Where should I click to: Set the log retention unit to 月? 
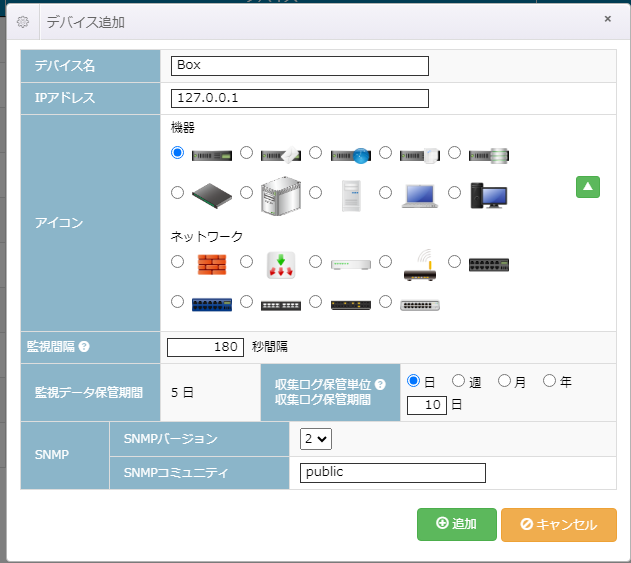504,381
